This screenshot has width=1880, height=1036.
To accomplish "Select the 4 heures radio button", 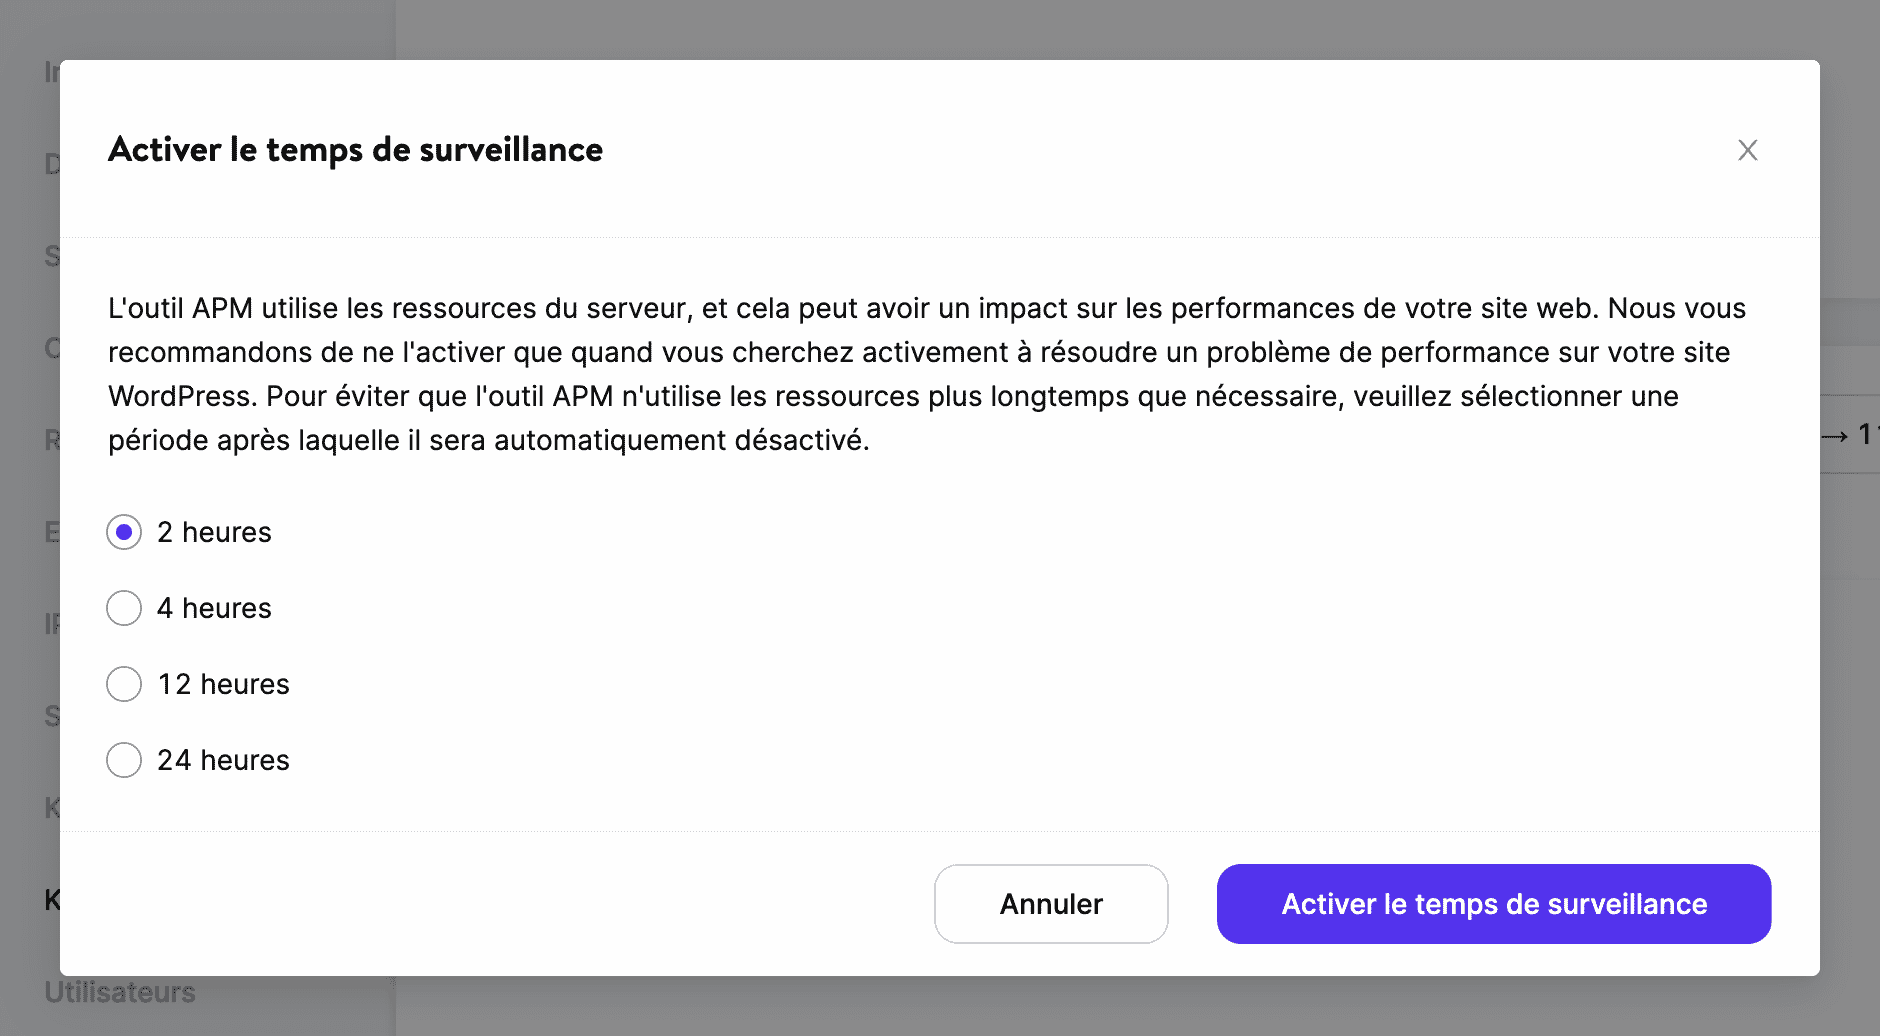I will 123,608.
